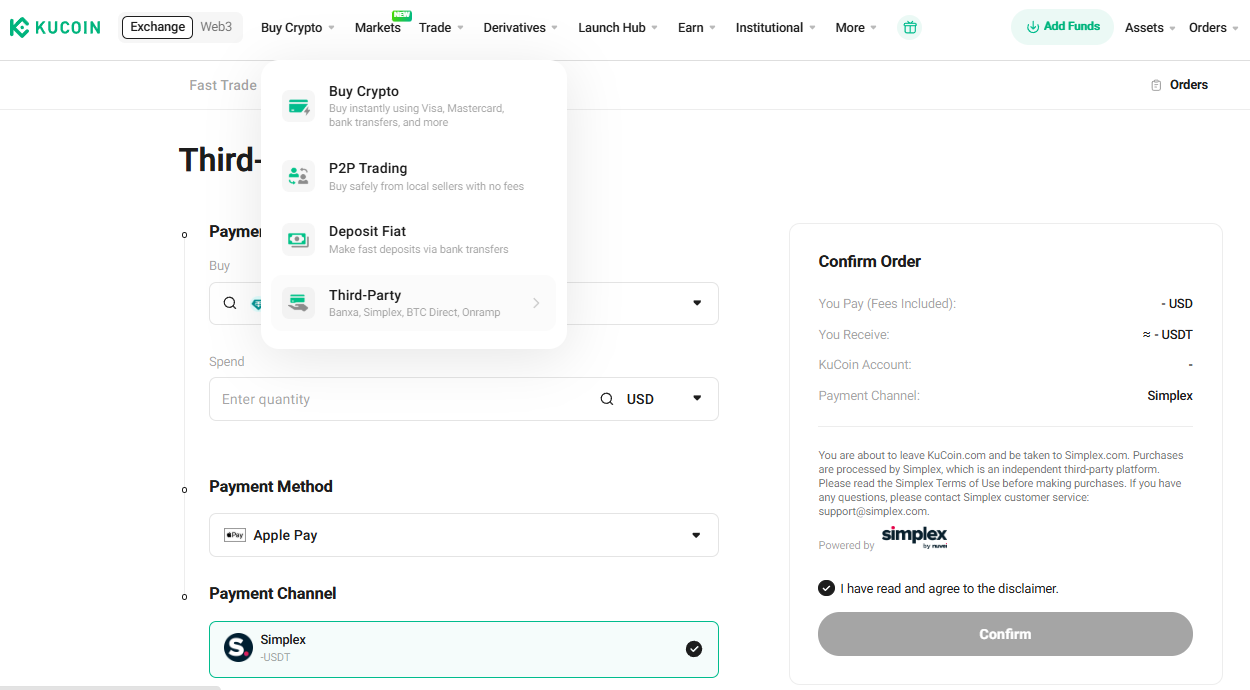Uncheck the disclaimer agreement checkbox
Screen dimensions: 1250x690
(826, 588)
